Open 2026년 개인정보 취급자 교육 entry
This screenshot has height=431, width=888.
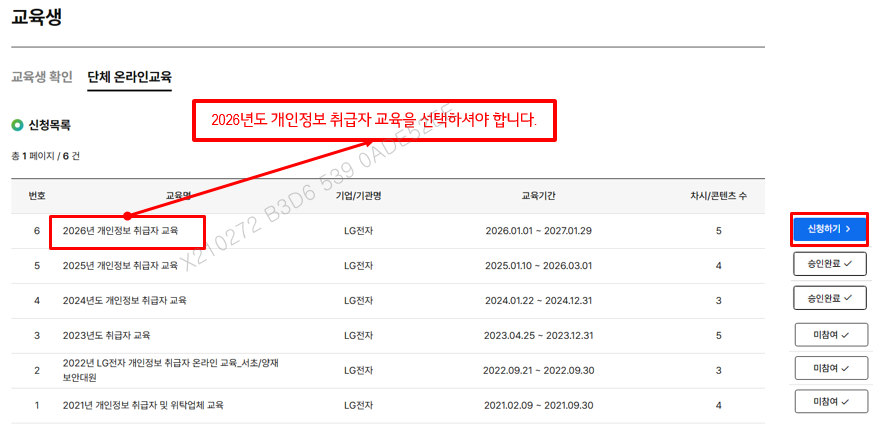tap(120, 231)
